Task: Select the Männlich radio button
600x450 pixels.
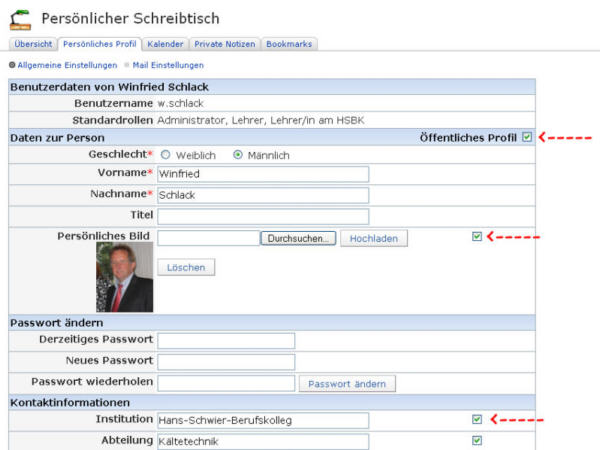Action: pos(238,155)
